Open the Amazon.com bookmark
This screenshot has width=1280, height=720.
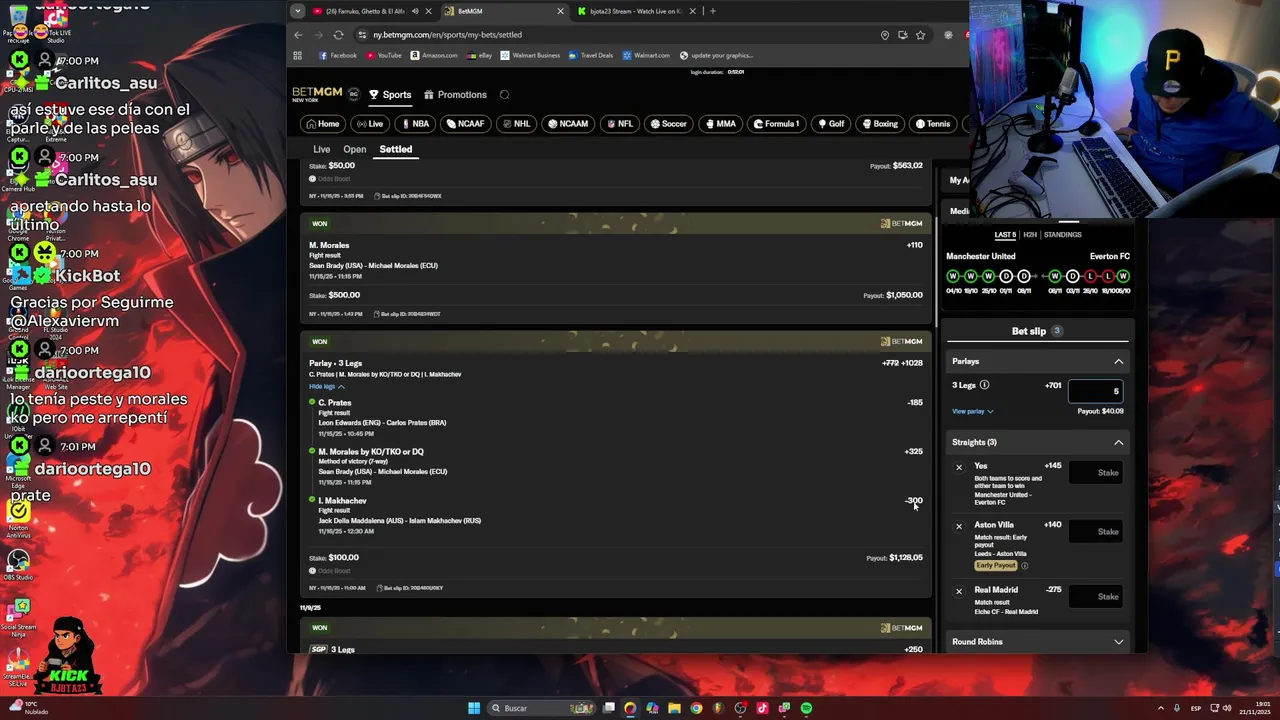pyautogui.click(x=434, y=56)
